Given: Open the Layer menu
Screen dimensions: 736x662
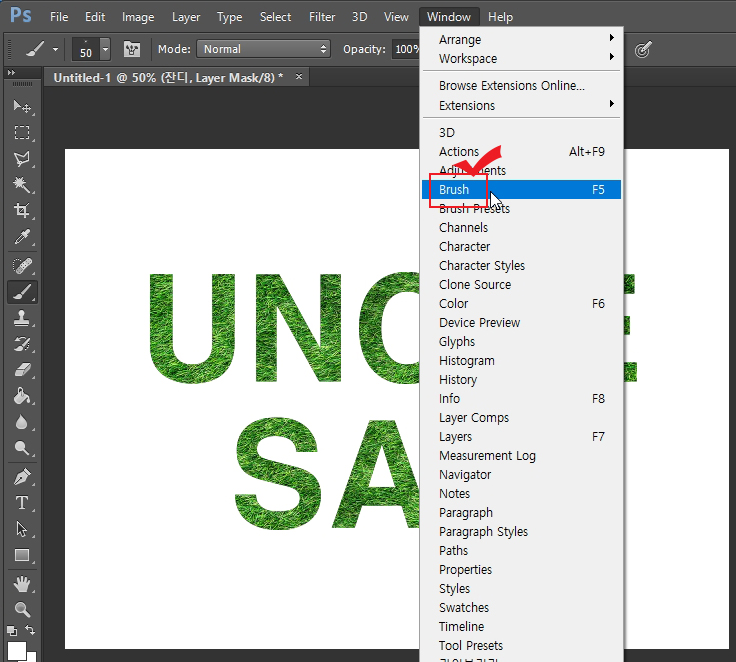Looking at the screenshot, I should point(186,17).
